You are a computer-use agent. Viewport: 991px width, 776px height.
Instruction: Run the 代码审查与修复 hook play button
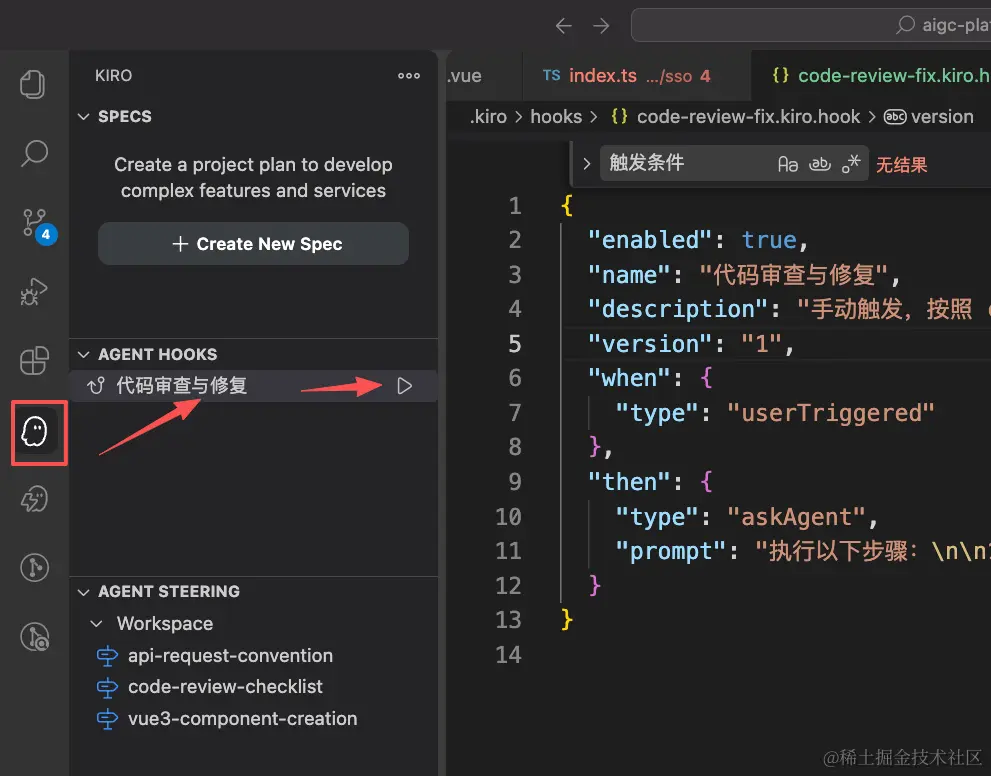pos(404,386)
